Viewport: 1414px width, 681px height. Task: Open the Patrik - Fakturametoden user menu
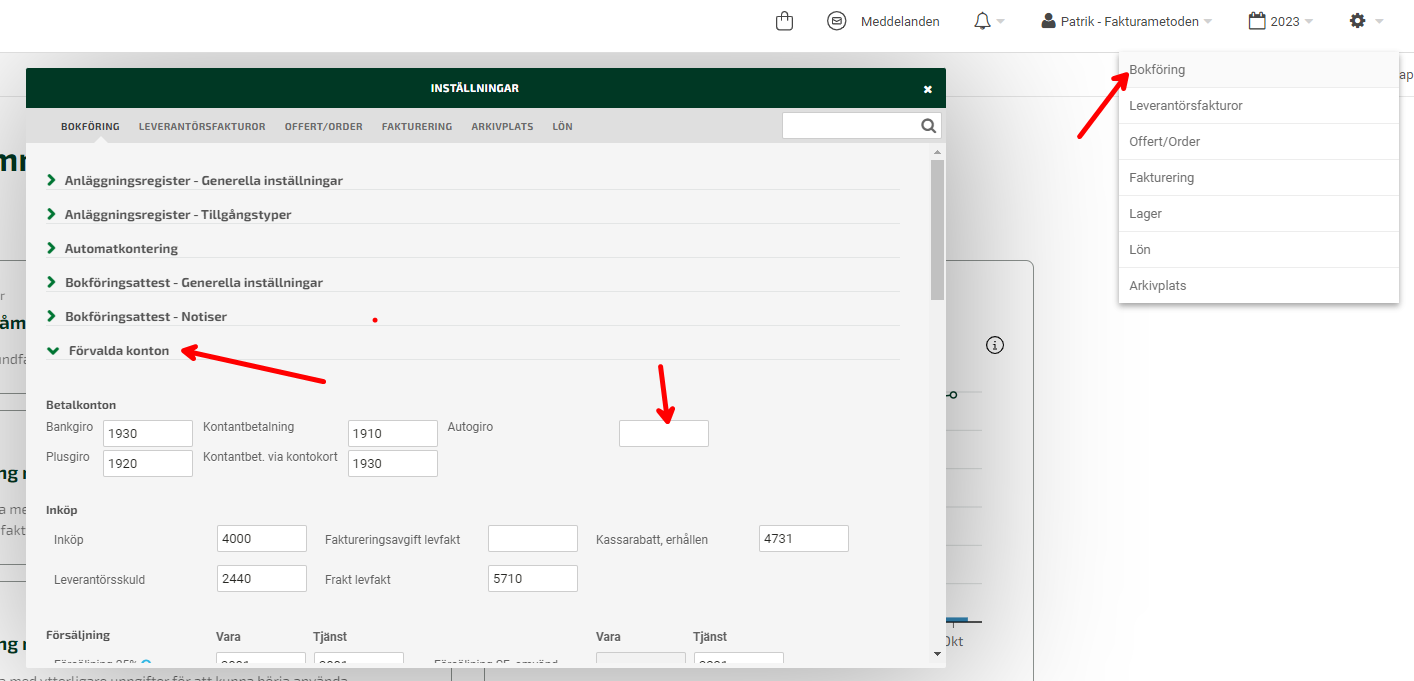1127,21
